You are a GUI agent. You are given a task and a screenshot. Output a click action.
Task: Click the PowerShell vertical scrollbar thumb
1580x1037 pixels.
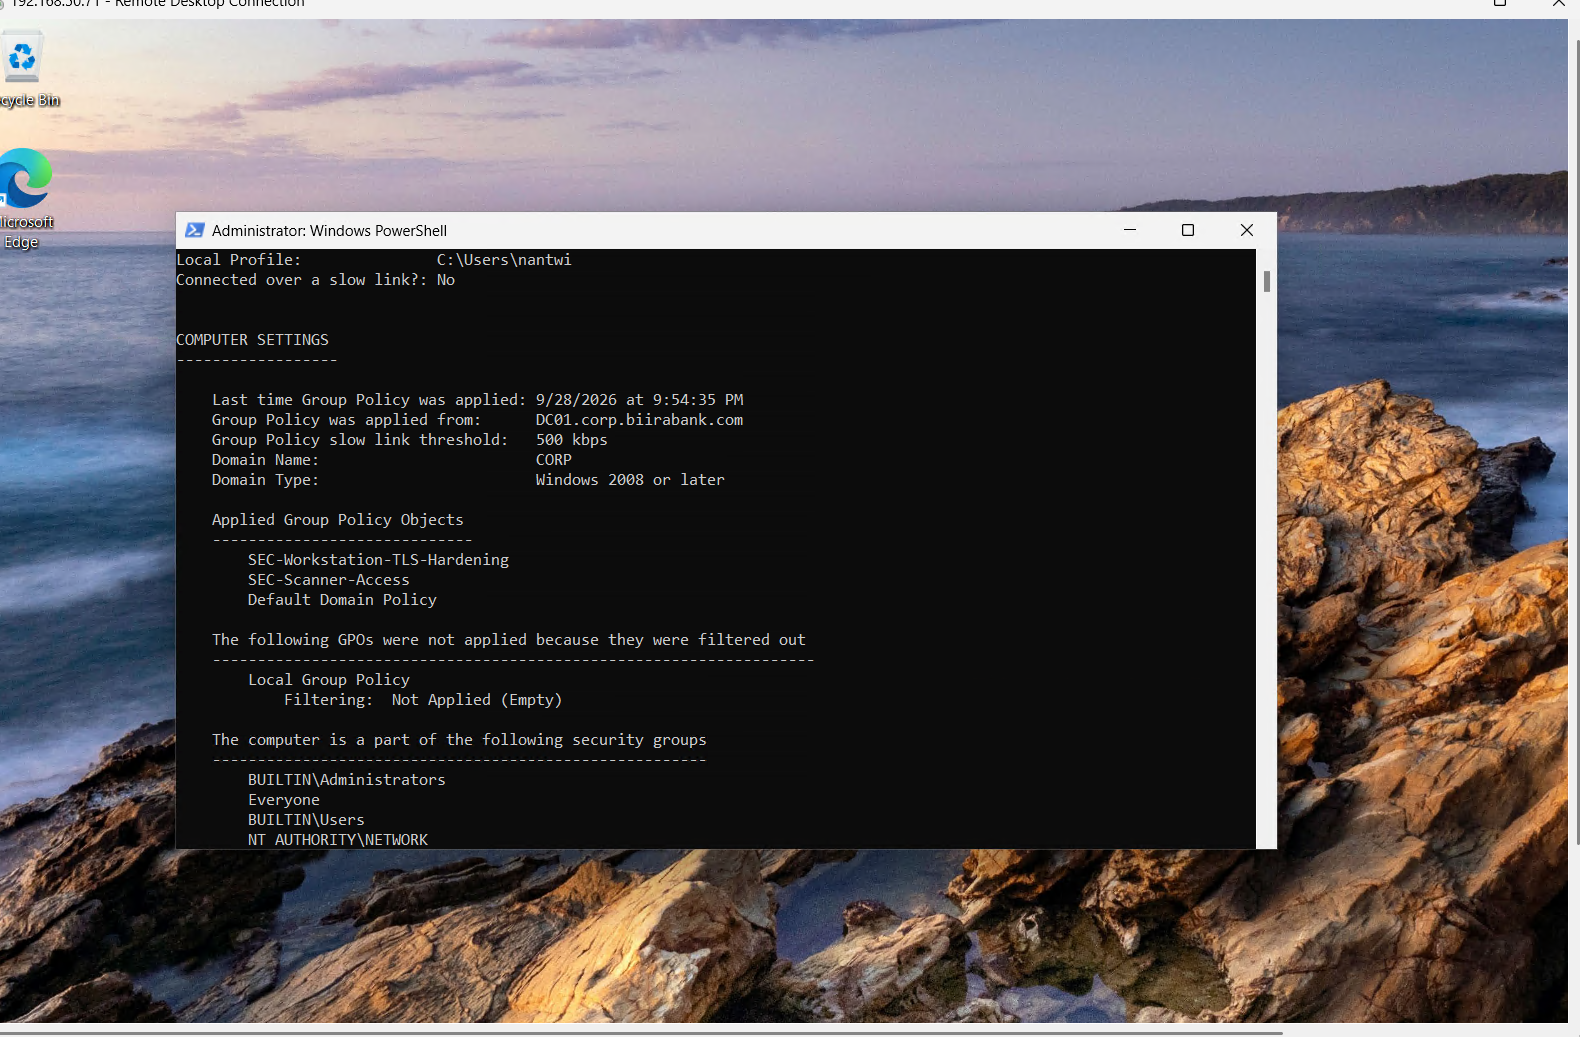coord(1267,281)
